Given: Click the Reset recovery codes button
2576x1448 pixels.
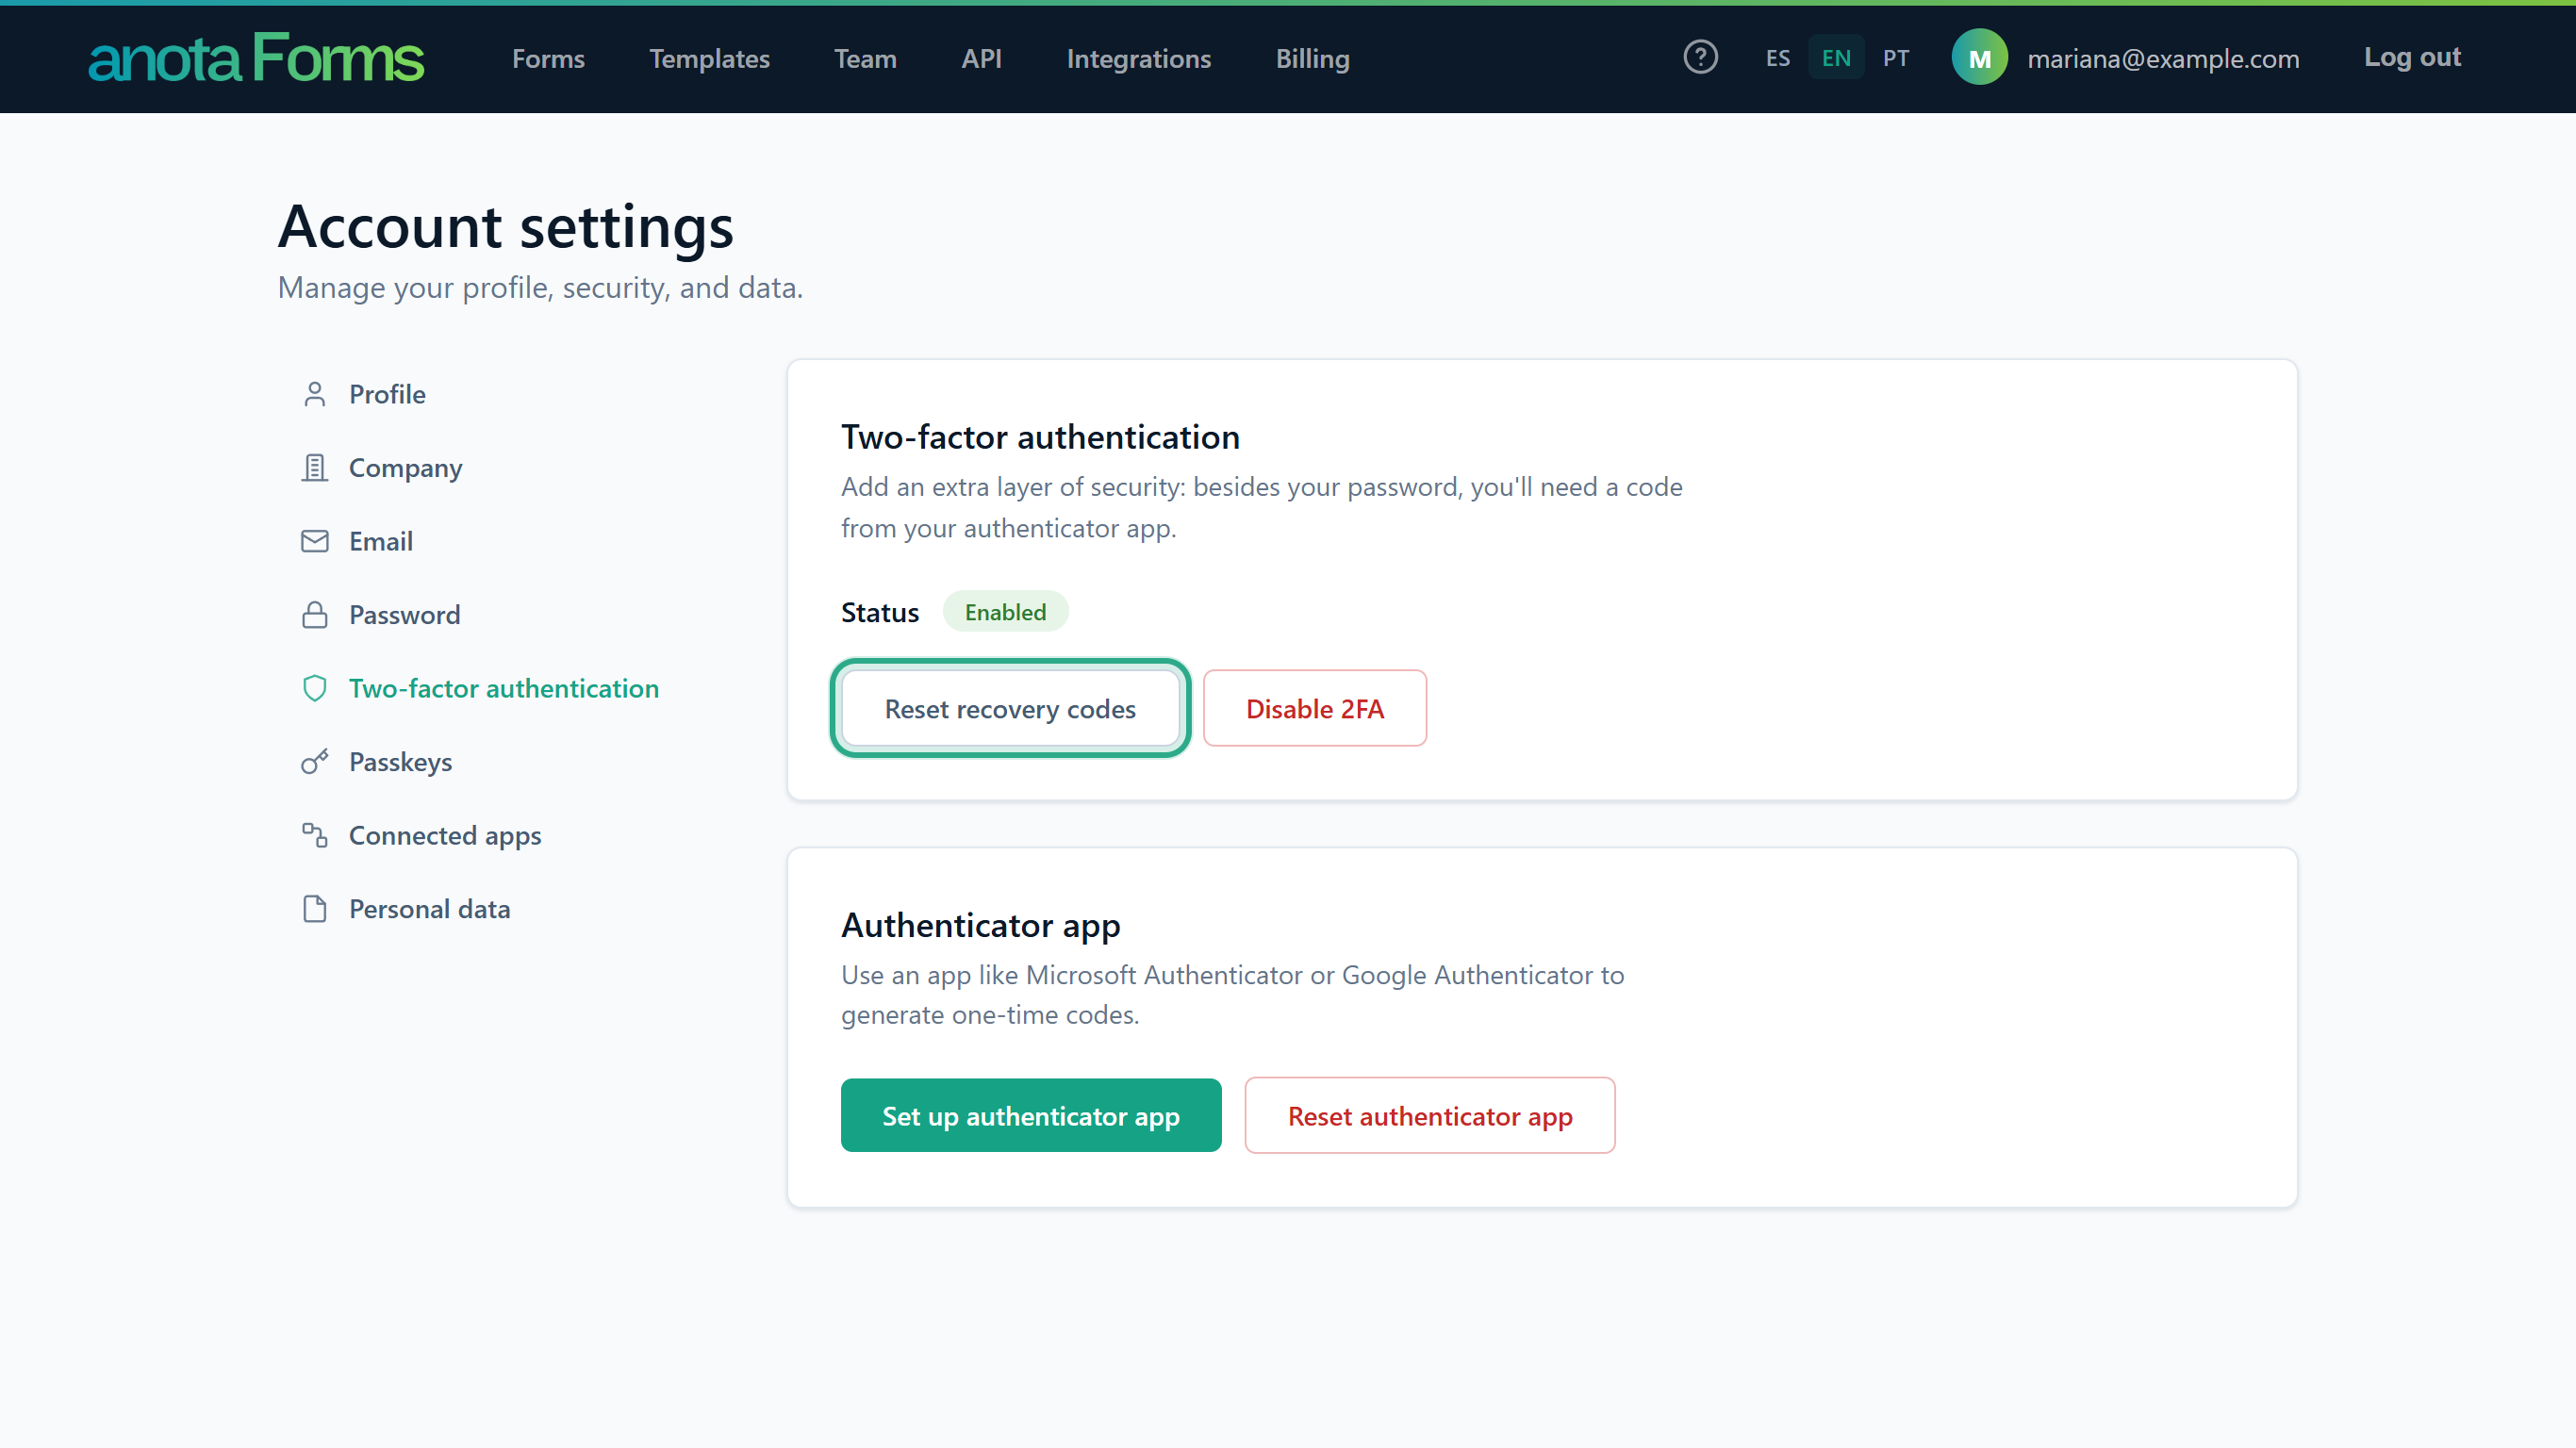Looking at the screenshot, I should 1010,708.
